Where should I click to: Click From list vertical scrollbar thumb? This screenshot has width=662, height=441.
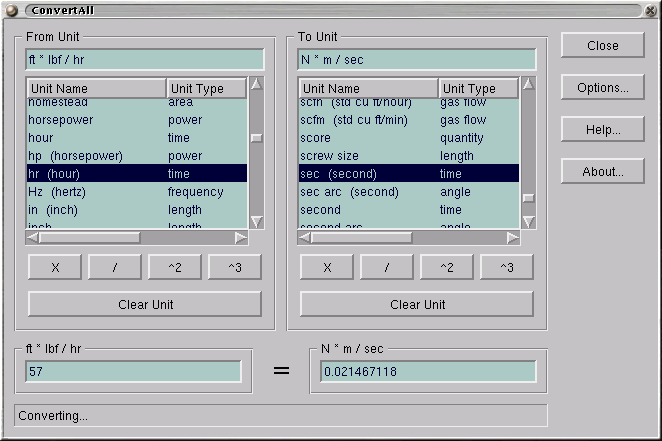[x=256, y=138]
